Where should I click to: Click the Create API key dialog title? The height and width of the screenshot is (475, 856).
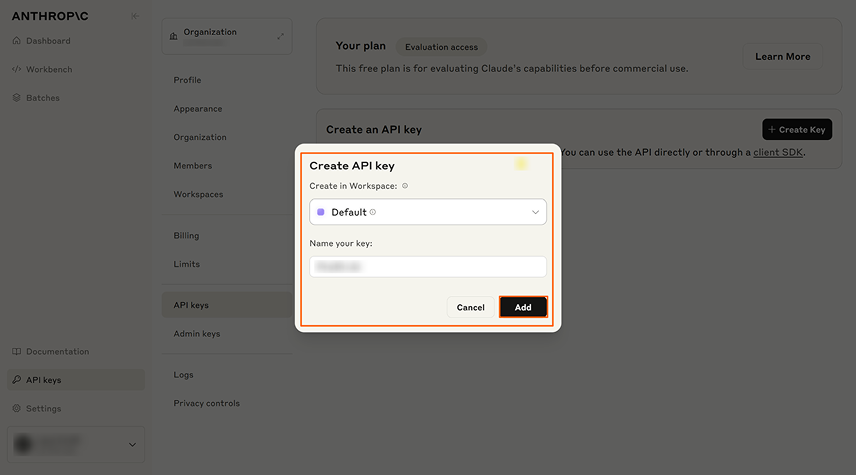pos(352,165)
